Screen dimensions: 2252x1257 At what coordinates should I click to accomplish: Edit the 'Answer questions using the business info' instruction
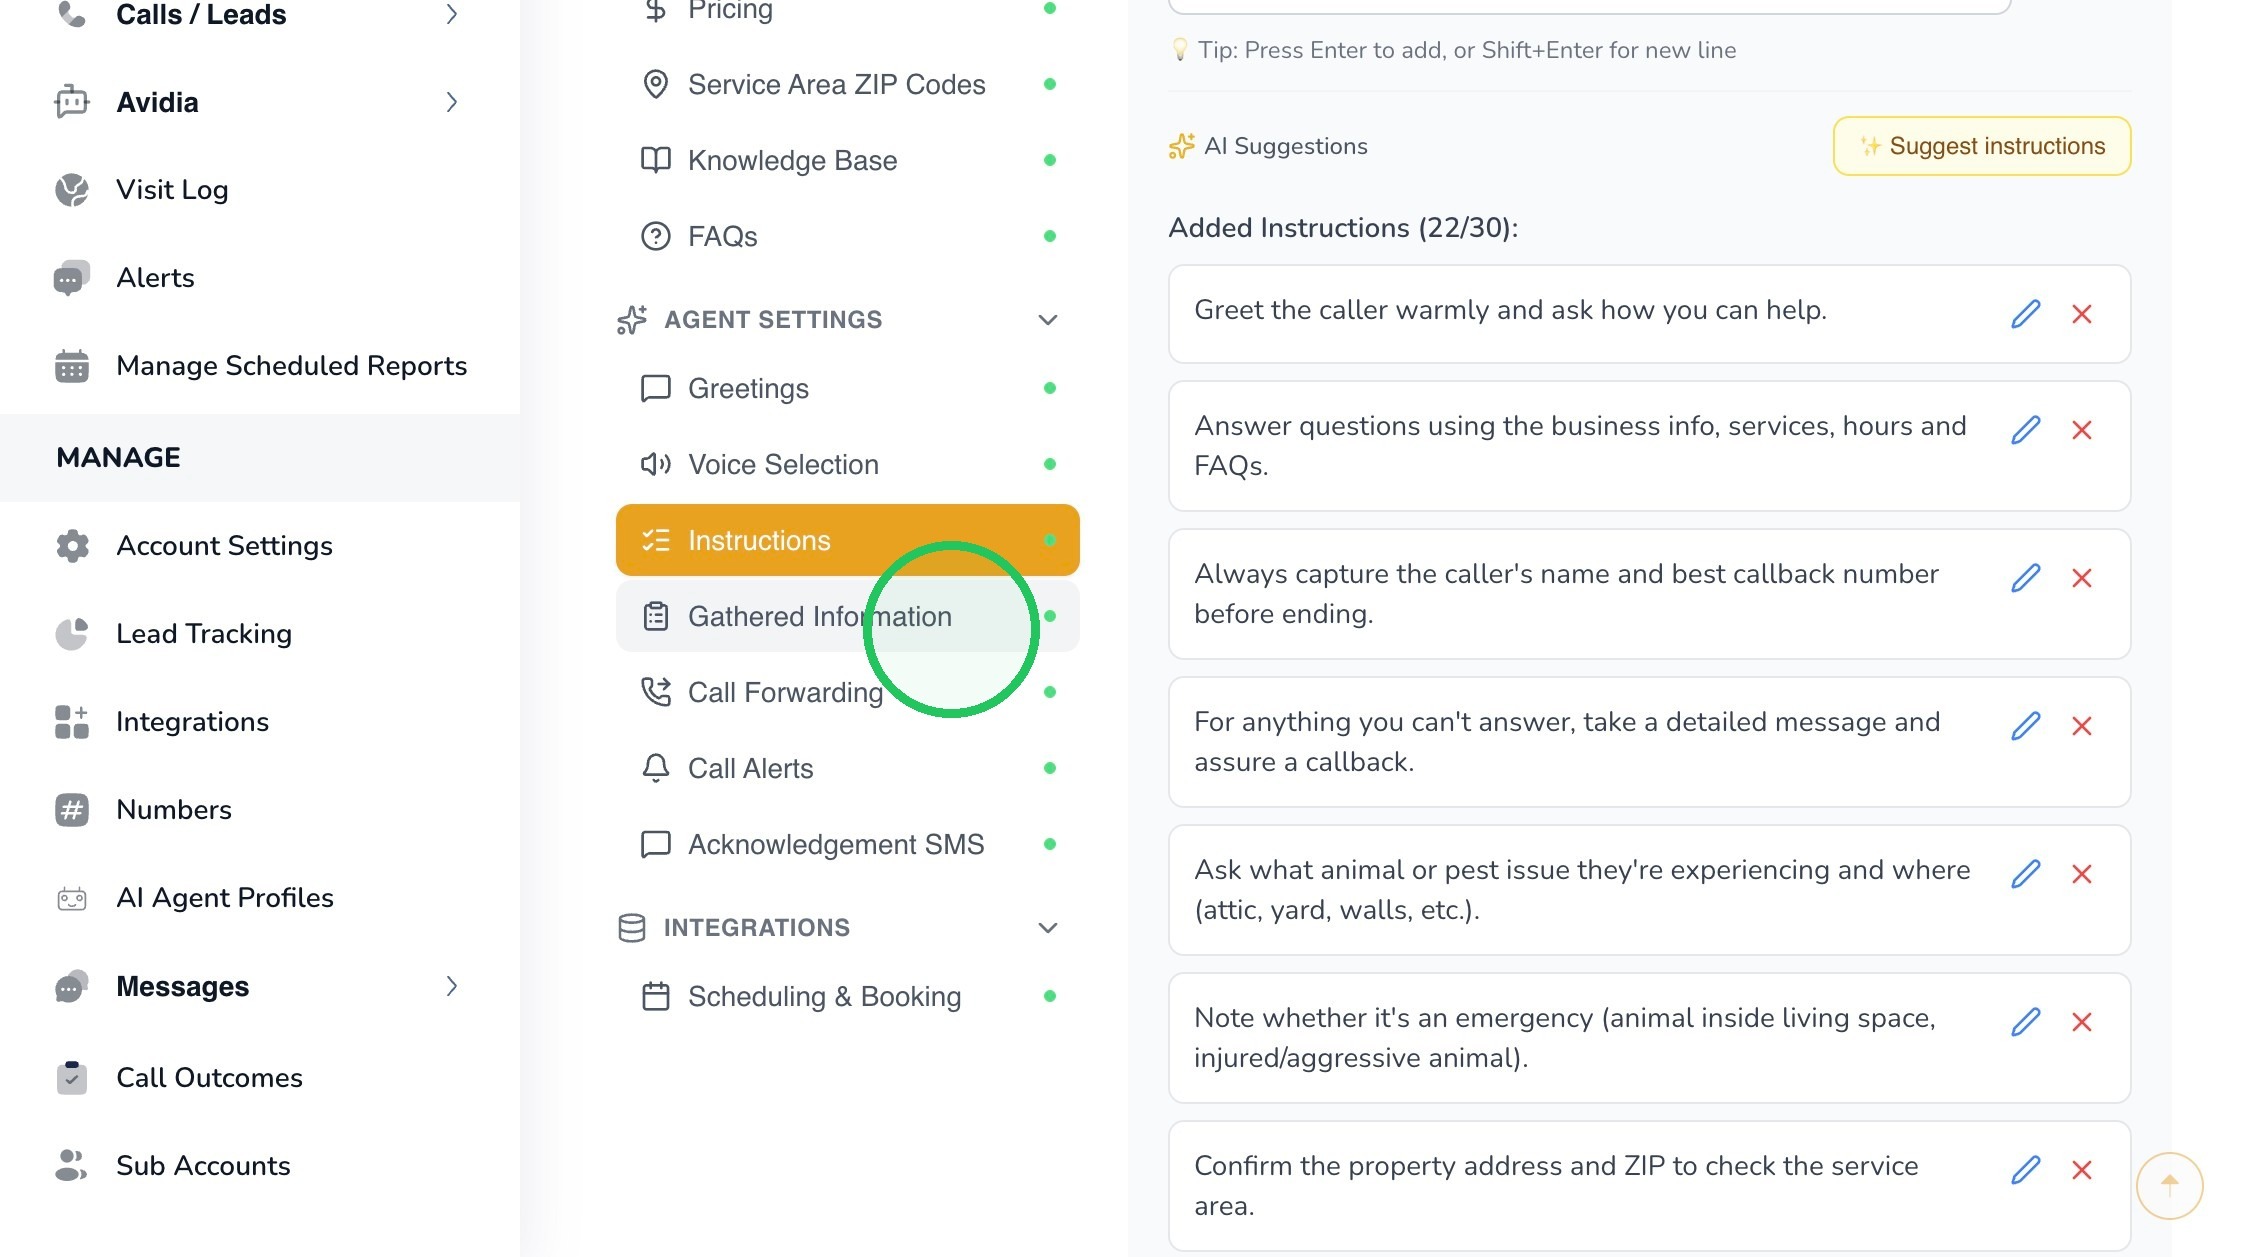(x=2025, y=430)
